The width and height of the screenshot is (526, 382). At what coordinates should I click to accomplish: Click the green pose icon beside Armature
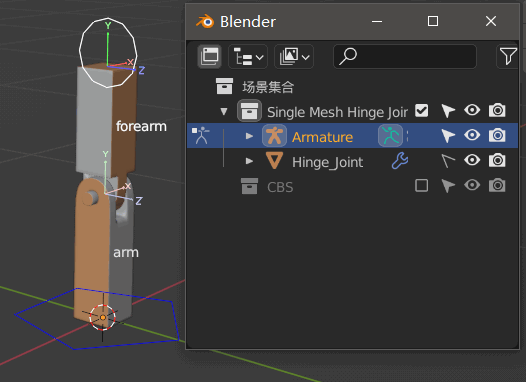[390, 136]
